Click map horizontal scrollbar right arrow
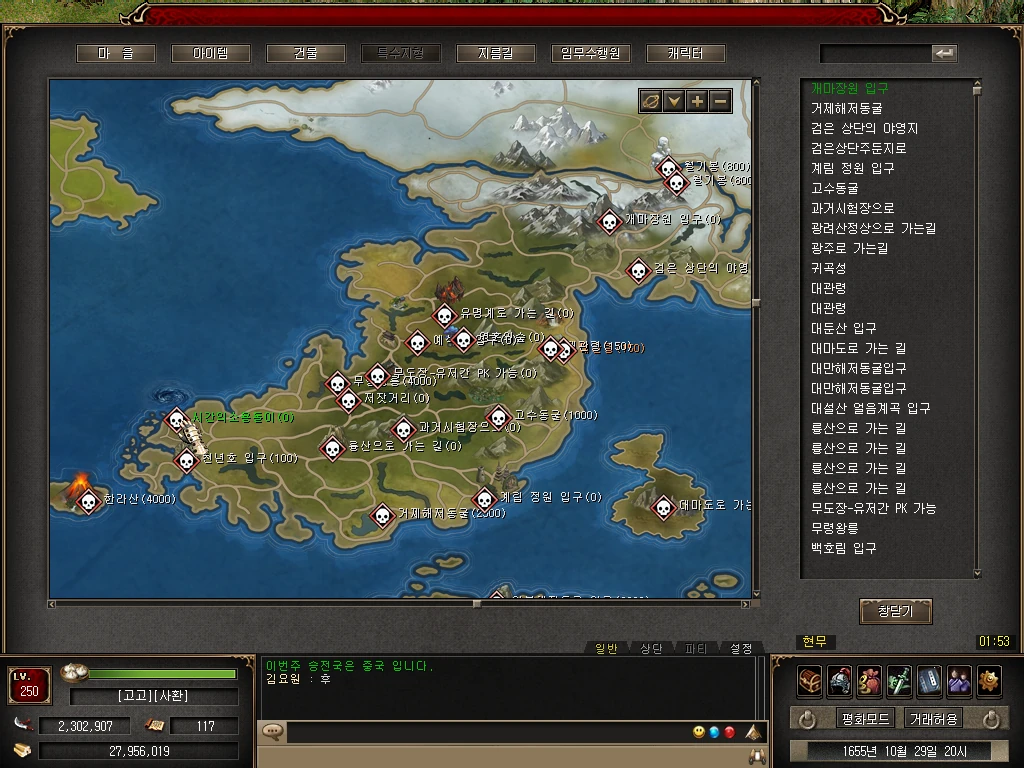This screenshot has height=768, width=1024. [x=745, y=604]
